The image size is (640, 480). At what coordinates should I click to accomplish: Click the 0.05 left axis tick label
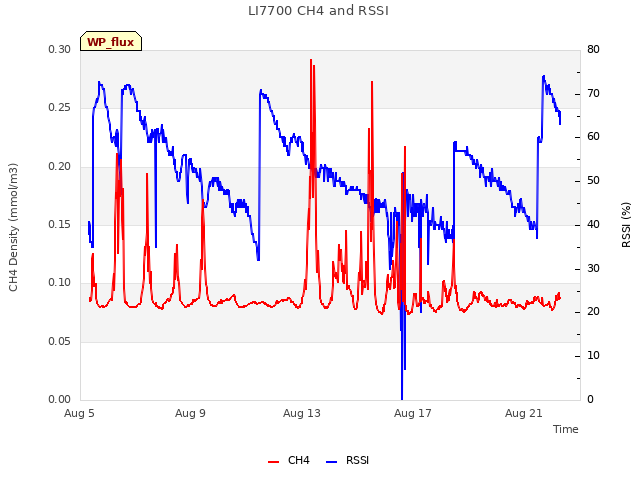pyautogui.click(x=60, y=341)
